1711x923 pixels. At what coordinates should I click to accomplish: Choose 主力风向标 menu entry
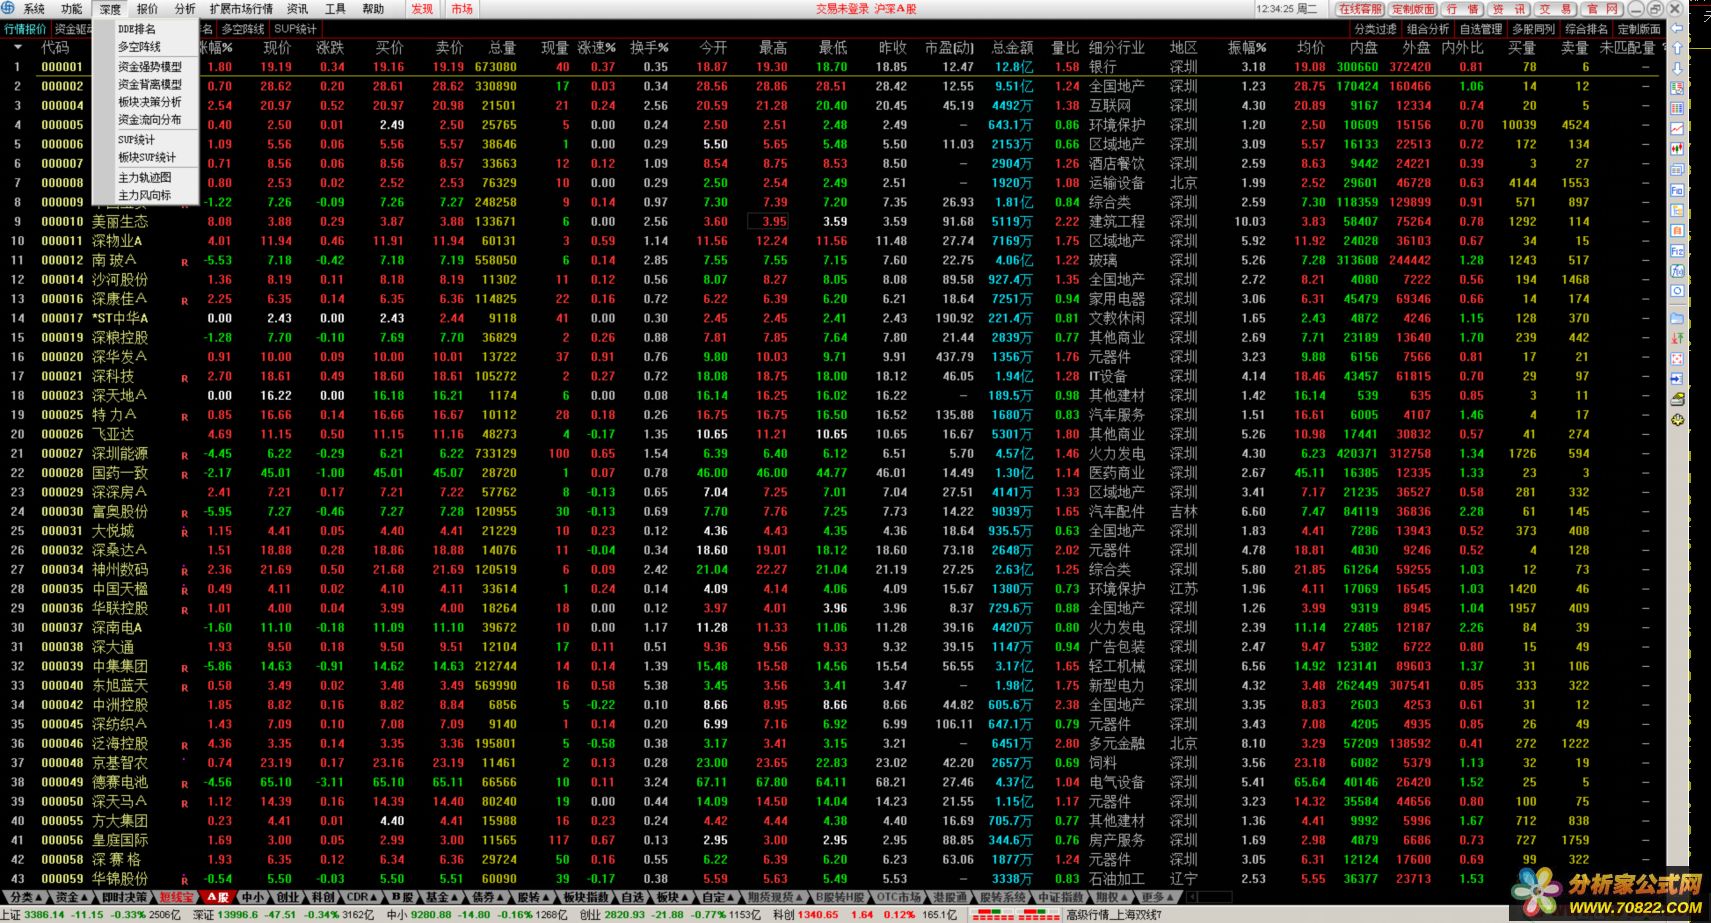(x=145, y=196)
